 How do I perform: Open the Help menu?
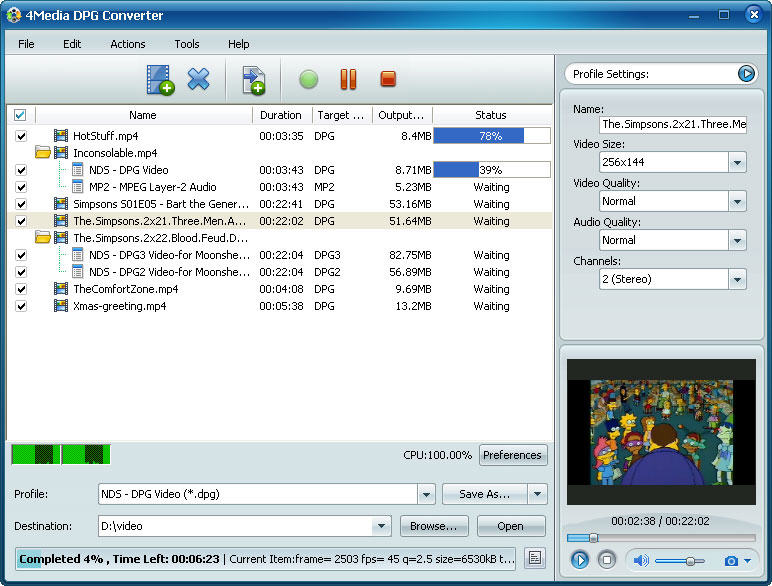pyautogui.click(x=238, y=44)
